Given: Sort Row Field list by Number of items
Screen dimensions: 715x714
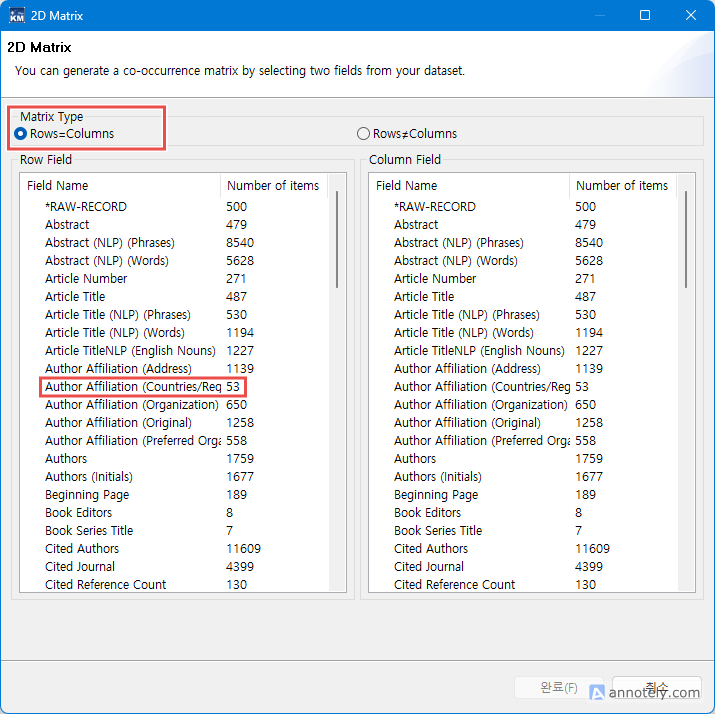Looking at the screenshot, I should [273, 186].
